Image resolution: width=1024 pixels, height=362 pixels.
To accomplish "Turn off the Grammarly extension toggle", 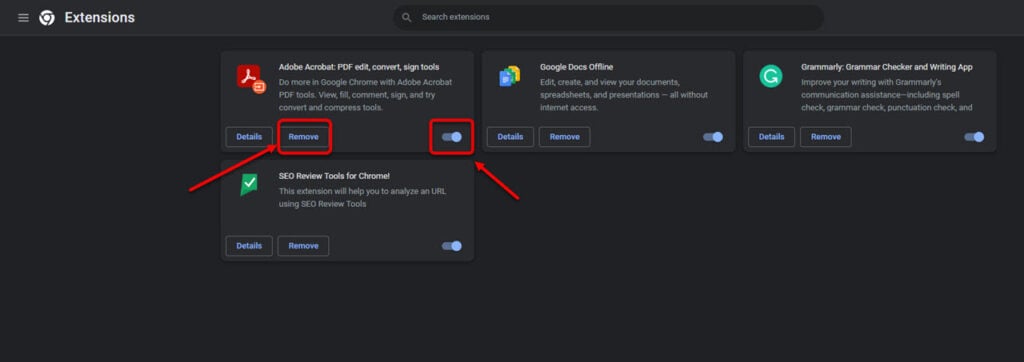I will [974, 137].
